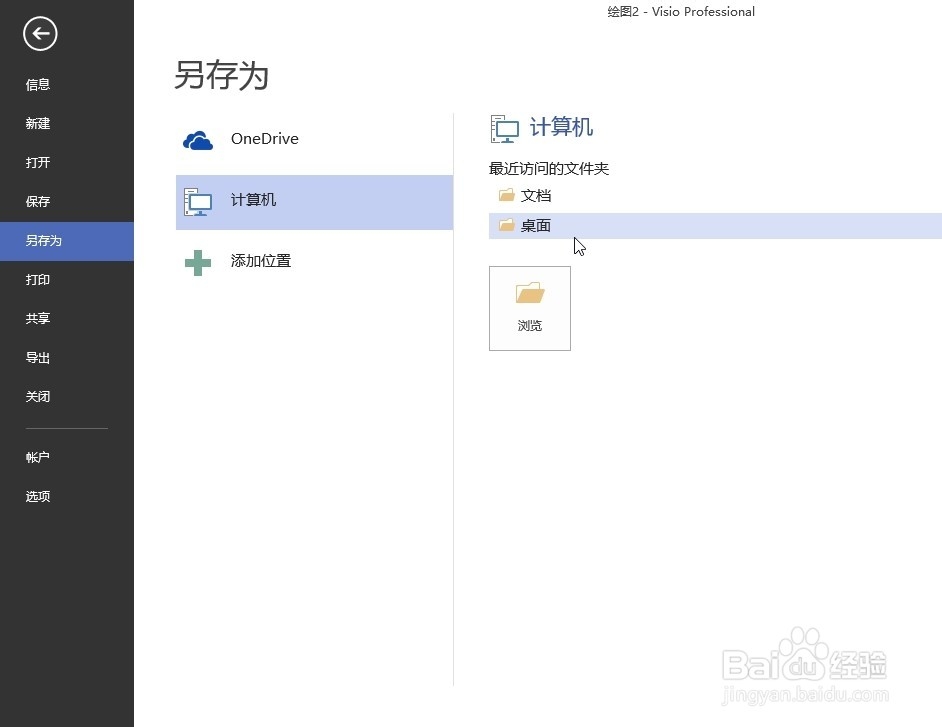This screenshot has height=727, width=942.
Task: Open the 信息 menu item
Action: click(x=67, y=85)
